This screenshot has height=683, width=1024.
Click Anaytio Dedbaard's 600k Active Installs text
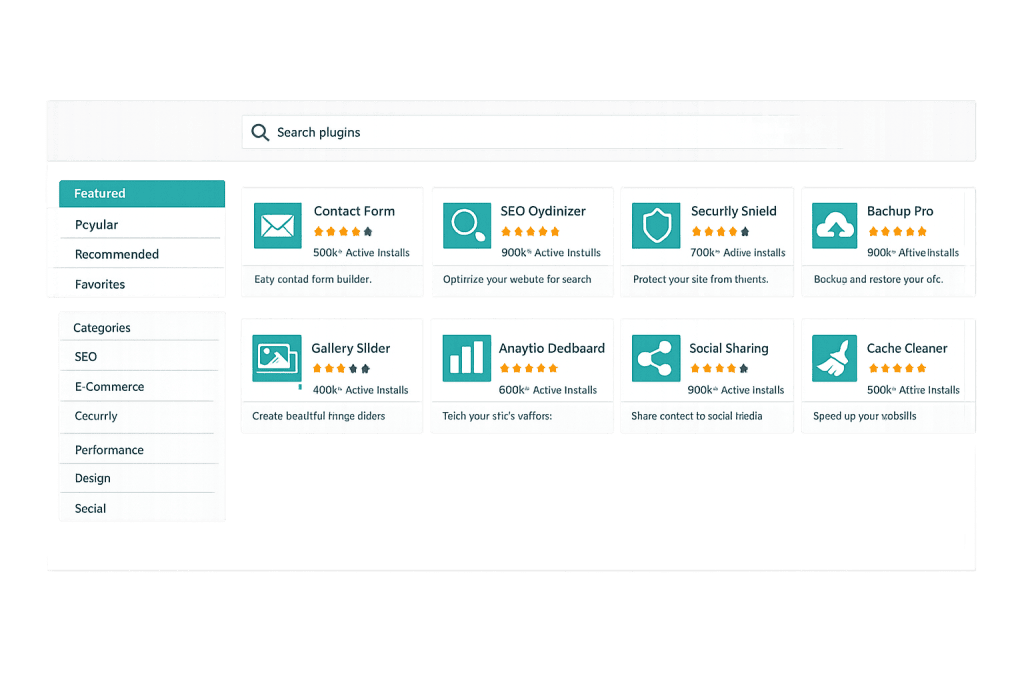click(x=548, y=390)
